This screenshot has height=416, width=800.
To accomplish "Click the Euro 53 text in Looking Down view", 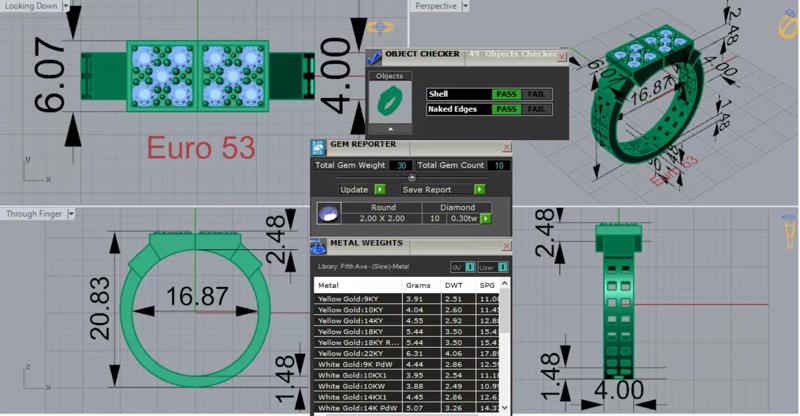I will coord(201,148).
